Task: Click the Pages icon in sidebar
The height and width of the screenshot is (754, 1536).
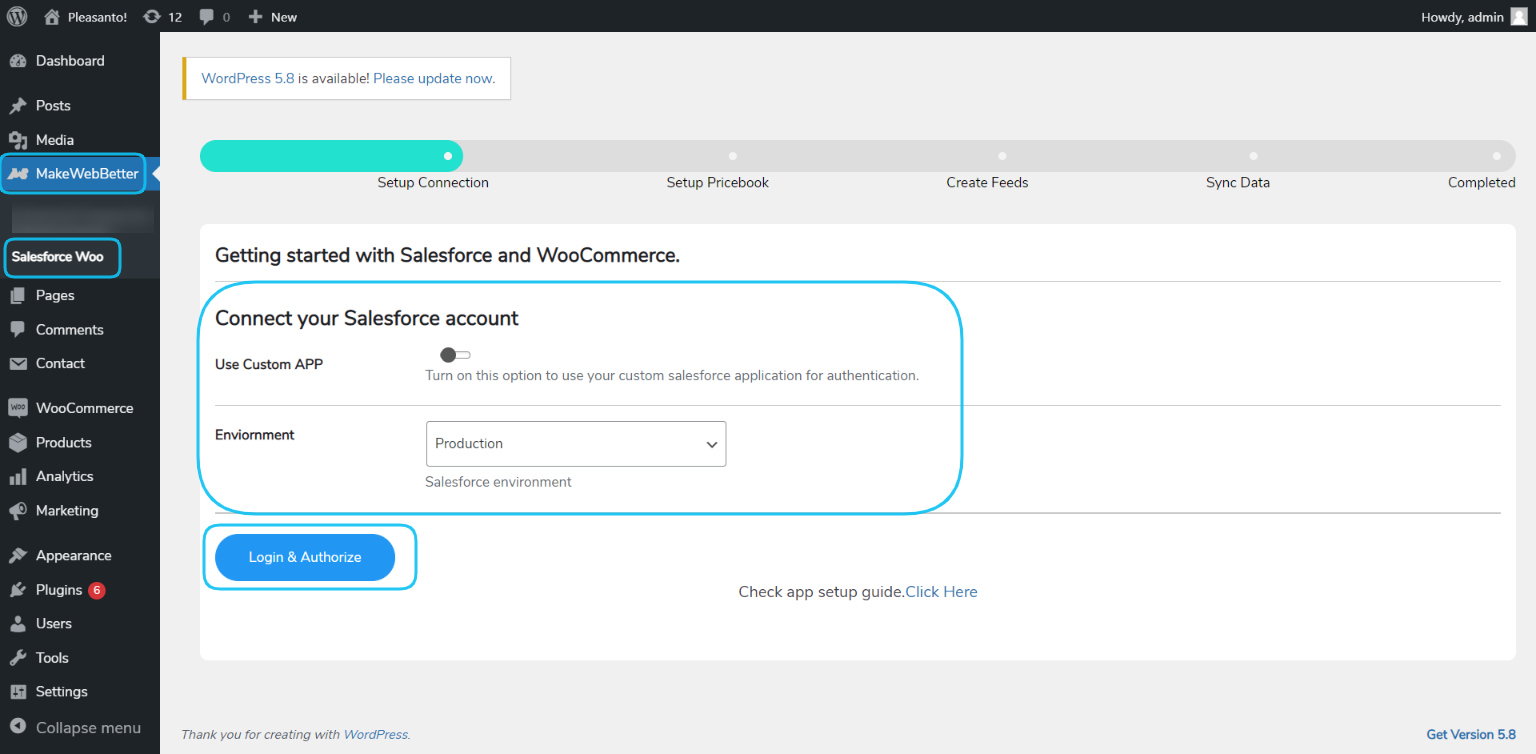Action: click(x=18, y=295)
